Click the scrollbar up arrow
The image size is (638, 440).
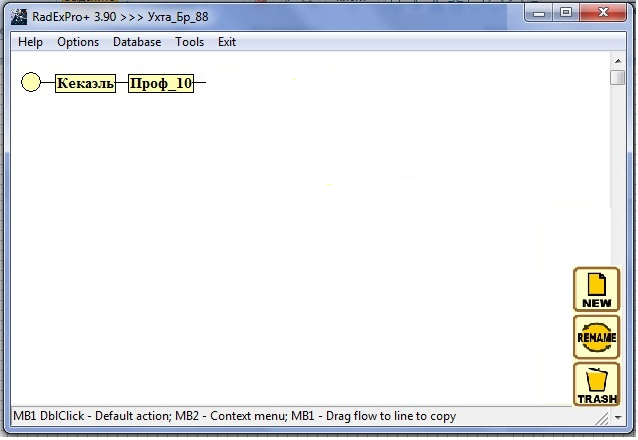618,61
